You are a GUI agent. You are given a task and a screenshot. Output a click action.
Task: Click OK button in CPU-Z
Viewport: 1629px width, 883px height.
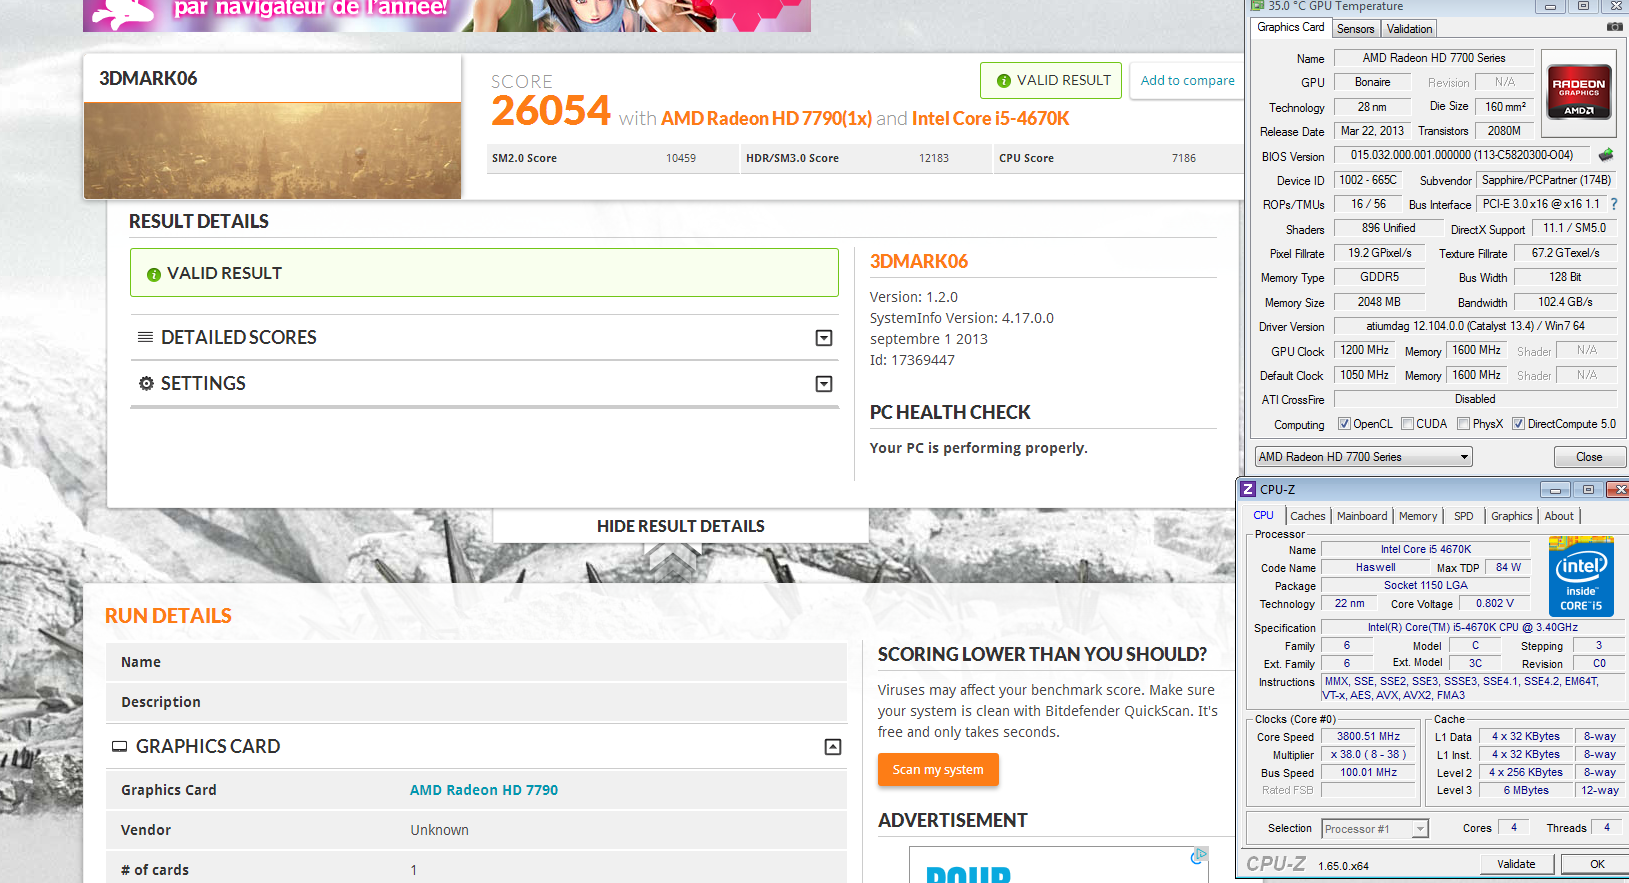click(1597, 864)
